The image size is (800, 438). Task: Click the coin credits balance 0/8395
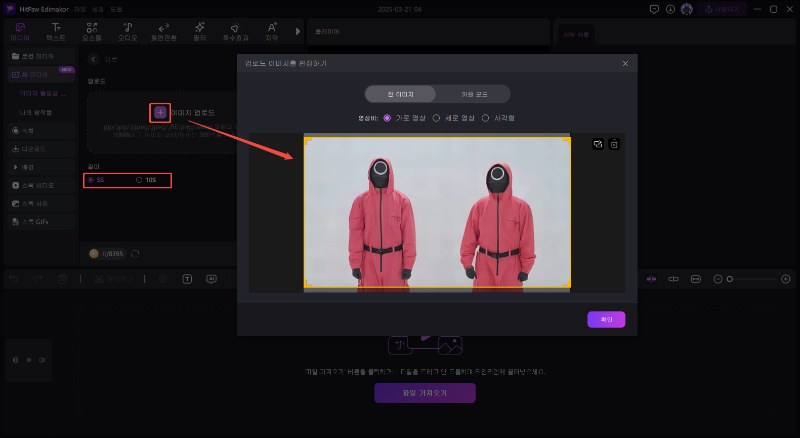coord(107,254)
